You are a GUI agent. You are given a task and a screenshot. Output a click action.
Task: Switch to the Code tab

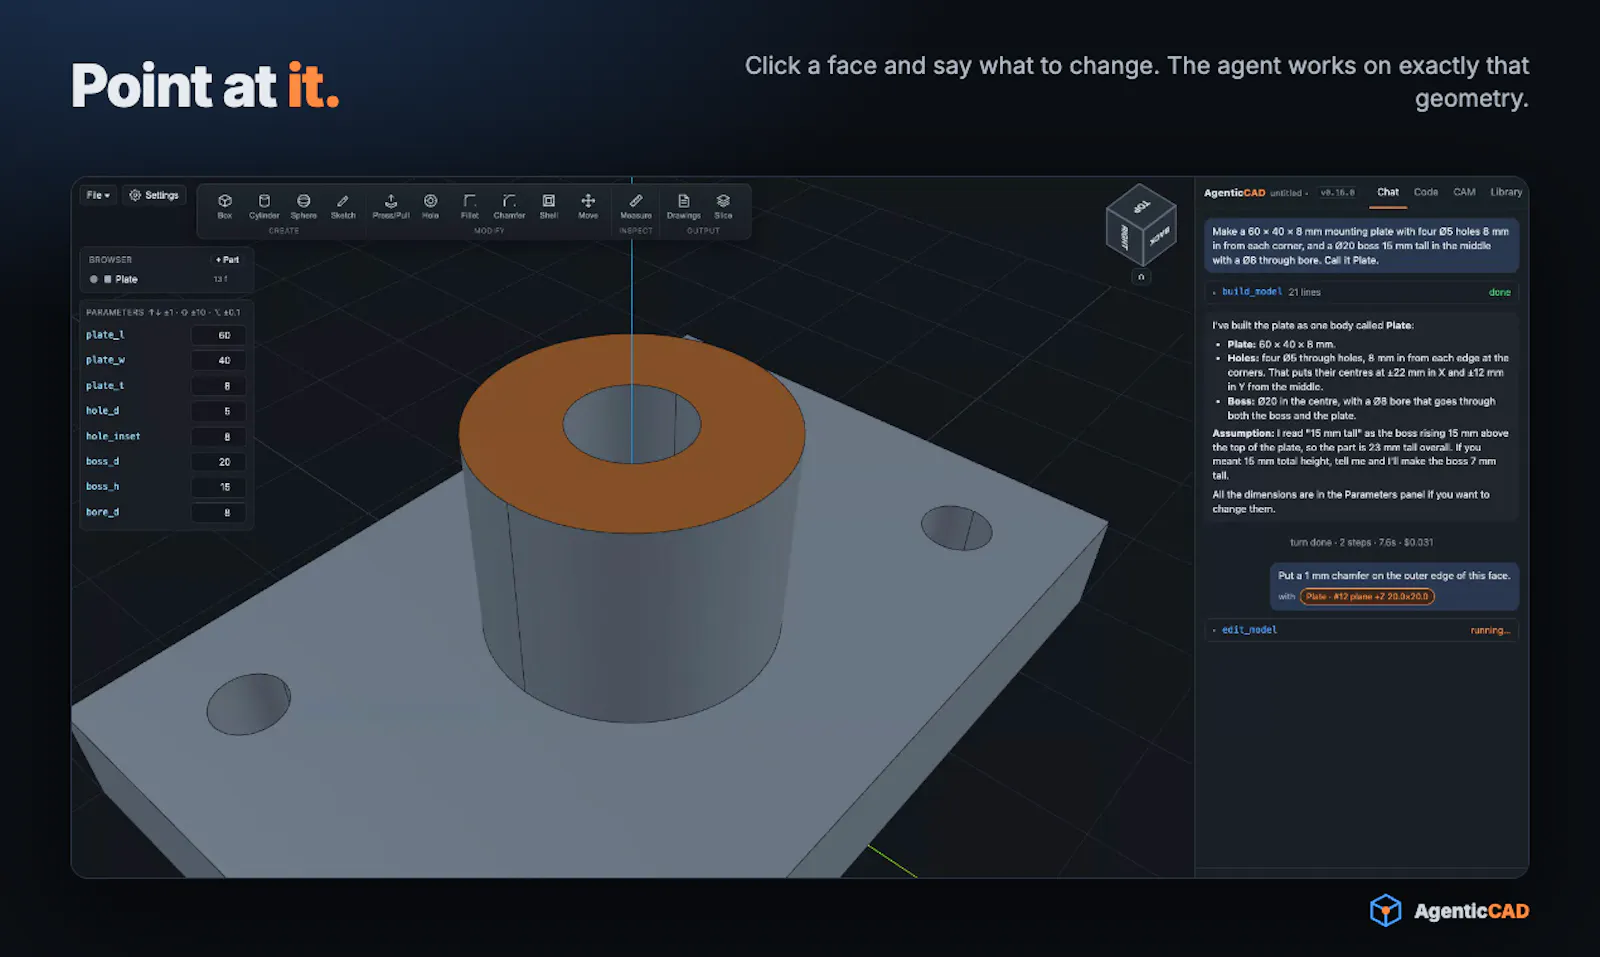point(1426,192)
